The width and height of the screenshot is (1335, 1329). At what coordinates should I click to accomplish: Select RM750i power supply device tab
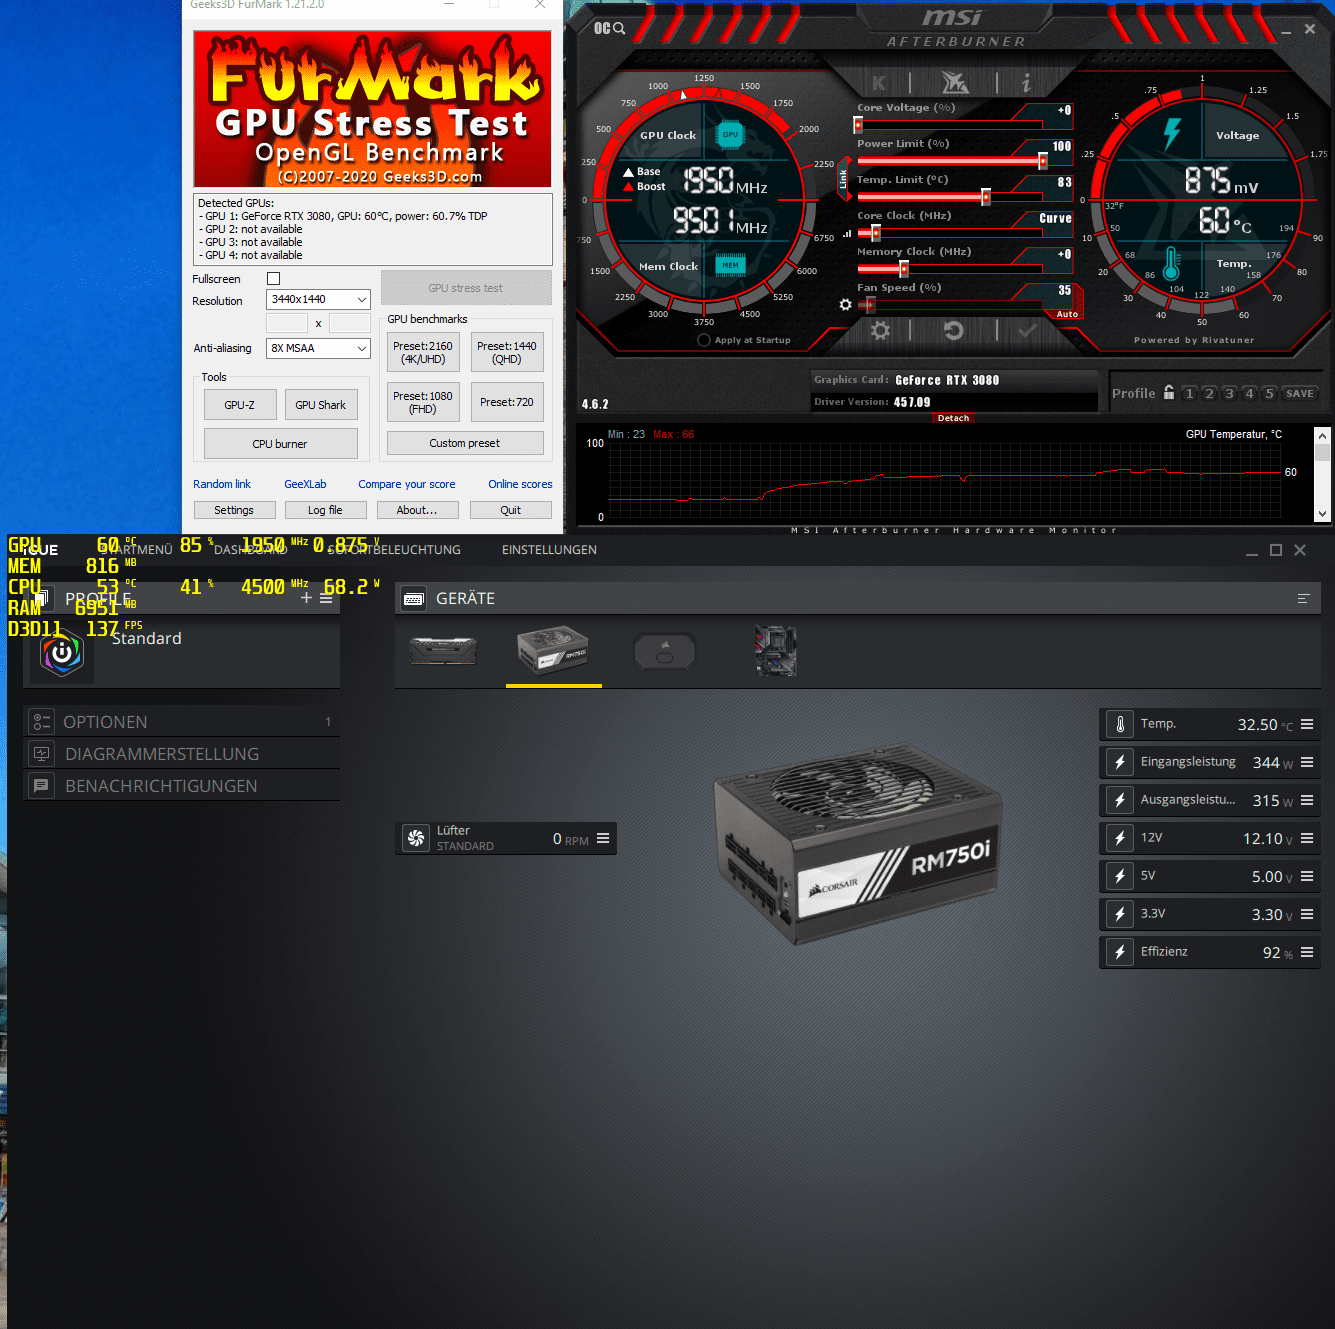click(553, 651)
